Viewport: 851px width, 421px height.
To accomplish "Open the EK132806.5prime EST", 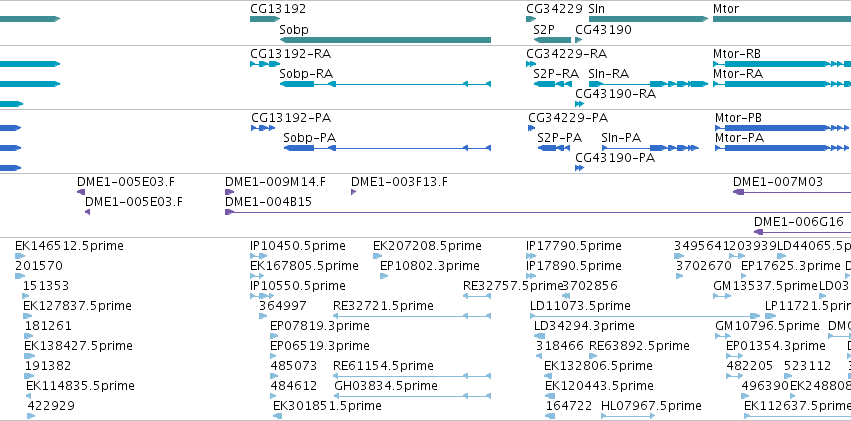I will pyautogui.click(x=548, y=376).
